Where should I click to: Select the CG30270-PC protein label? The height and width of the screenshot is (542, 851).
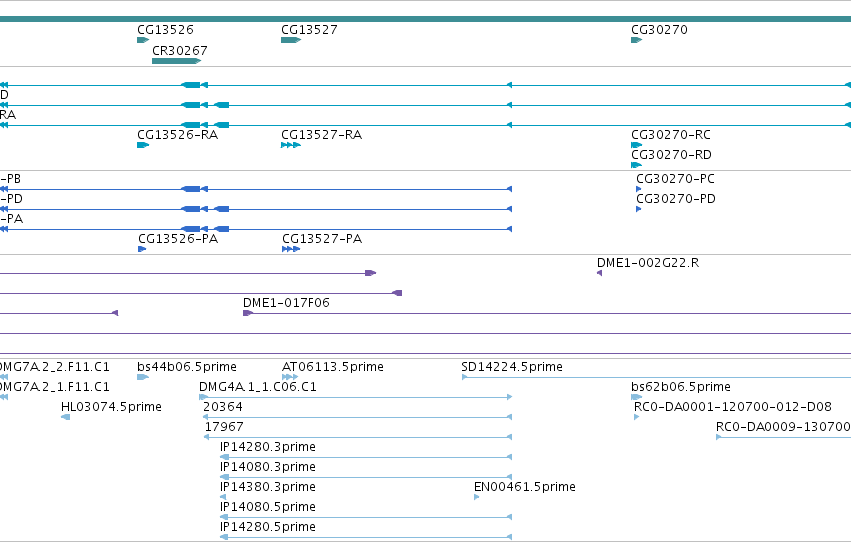click(675, 178)
